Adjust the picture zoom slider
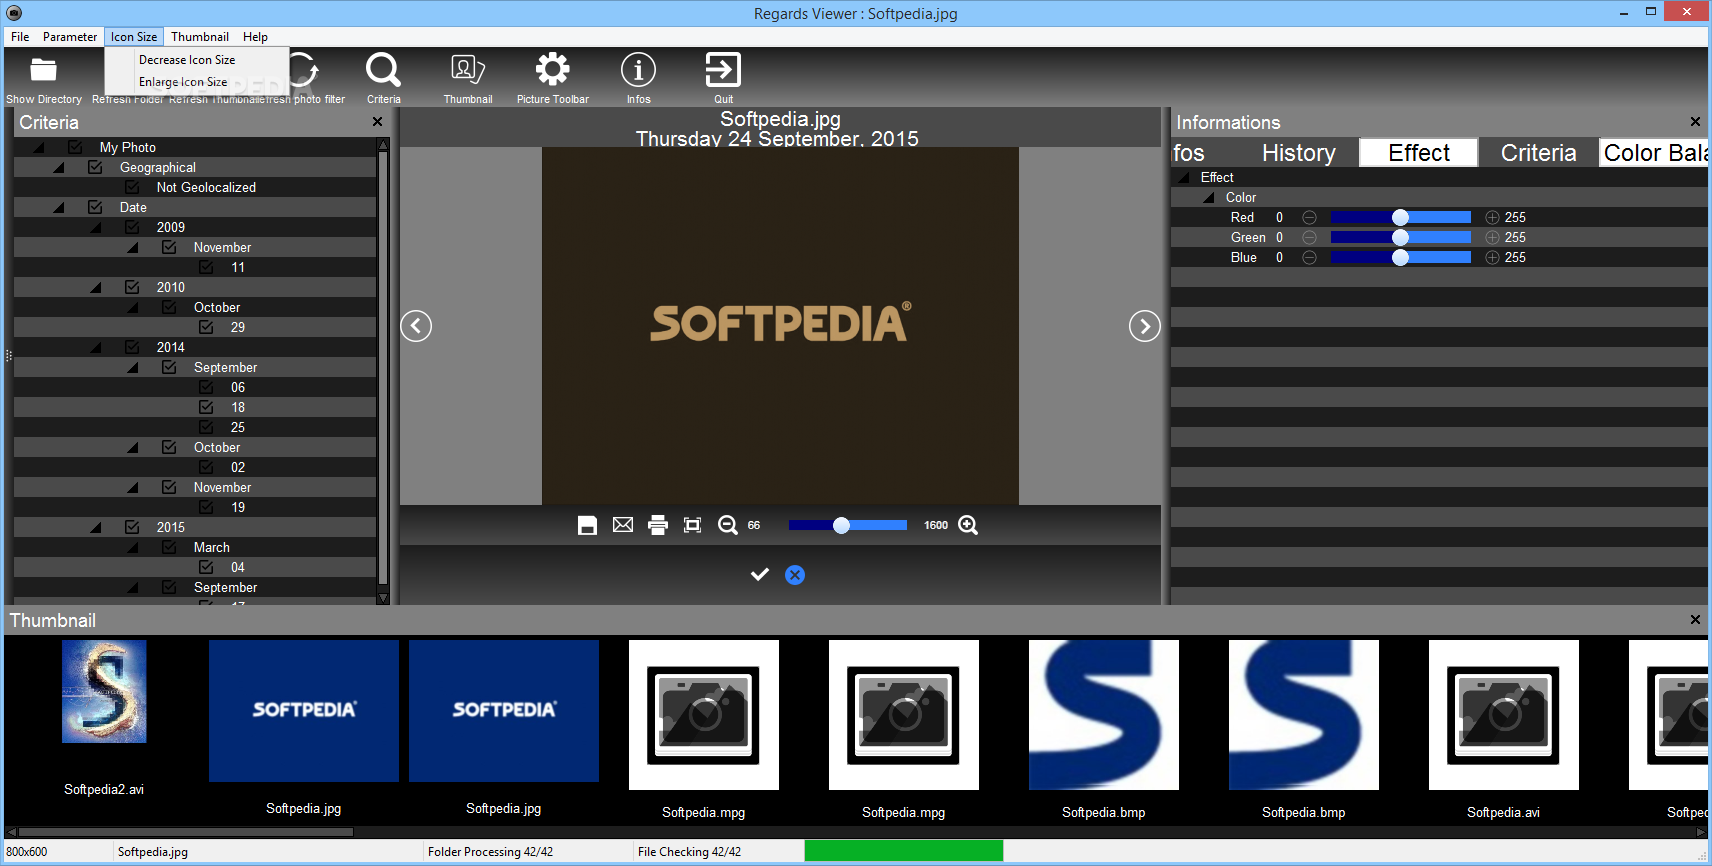1712x866 pixels. (x=847, y=525)
